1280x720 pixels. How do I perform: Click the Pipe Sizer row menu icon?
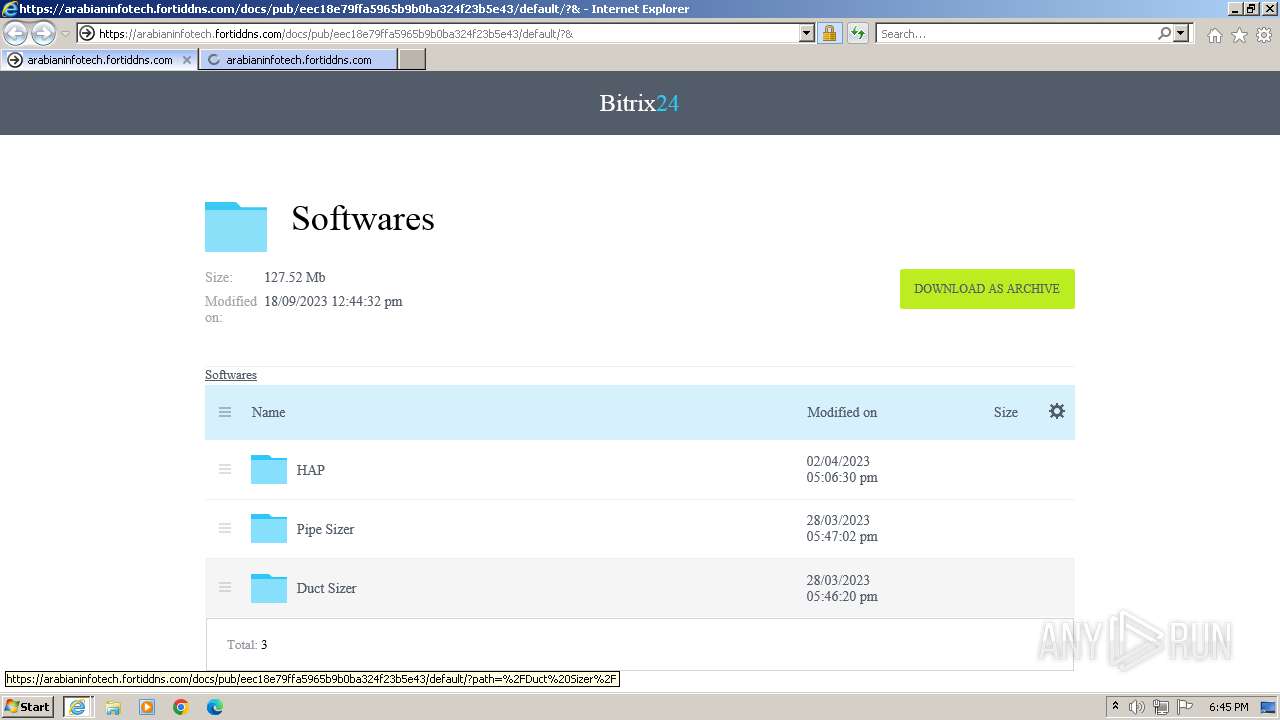[225, 528]
